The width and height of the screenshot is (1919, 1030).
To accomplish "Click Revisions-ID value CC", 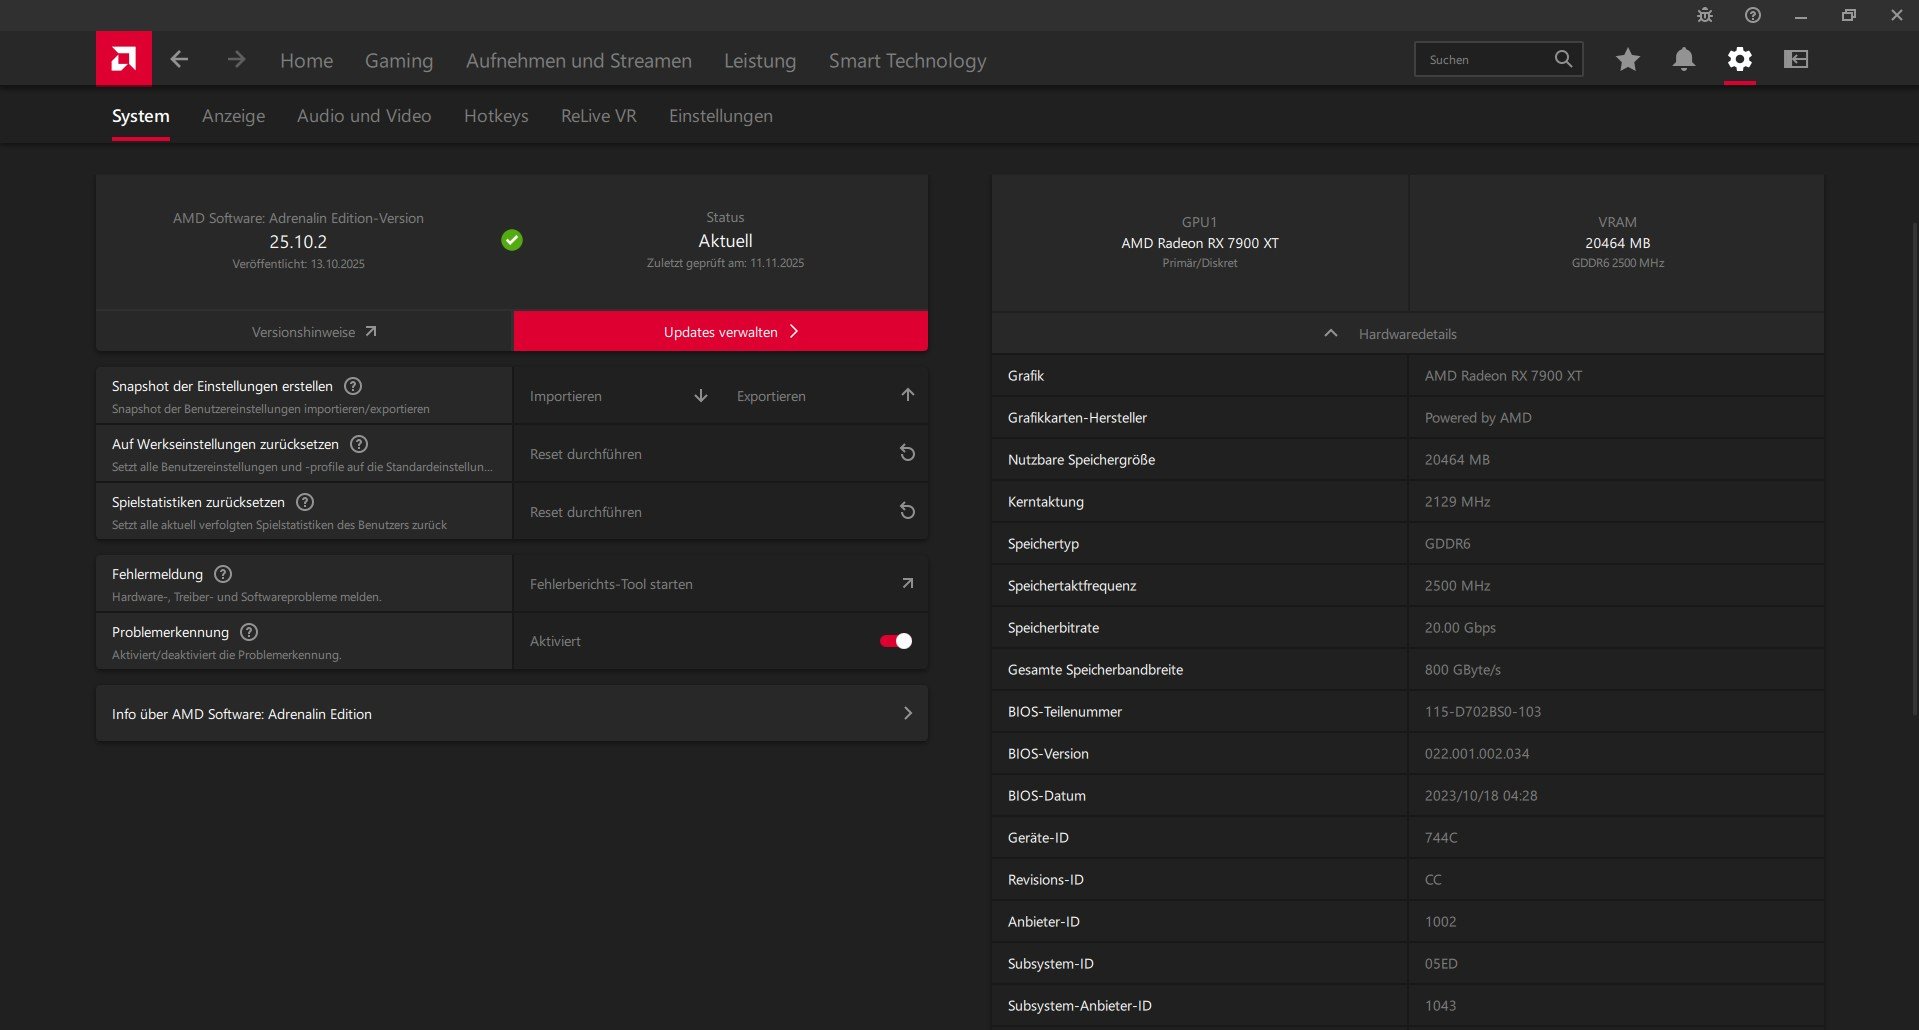I will point(1433,880).
